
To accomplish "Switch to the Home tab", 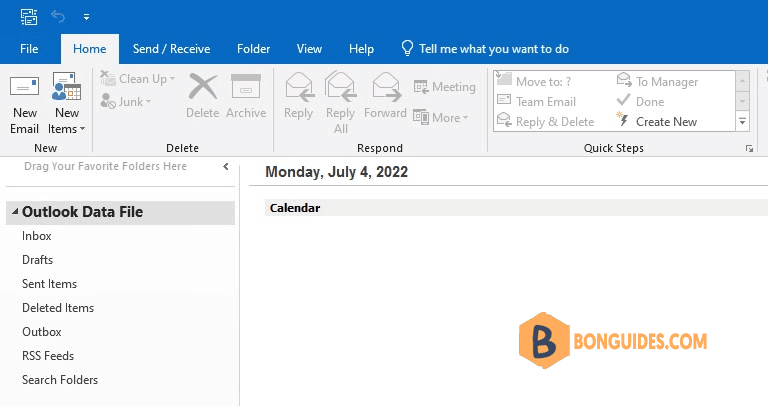I will pyautogui.click(x=90, y=49).
